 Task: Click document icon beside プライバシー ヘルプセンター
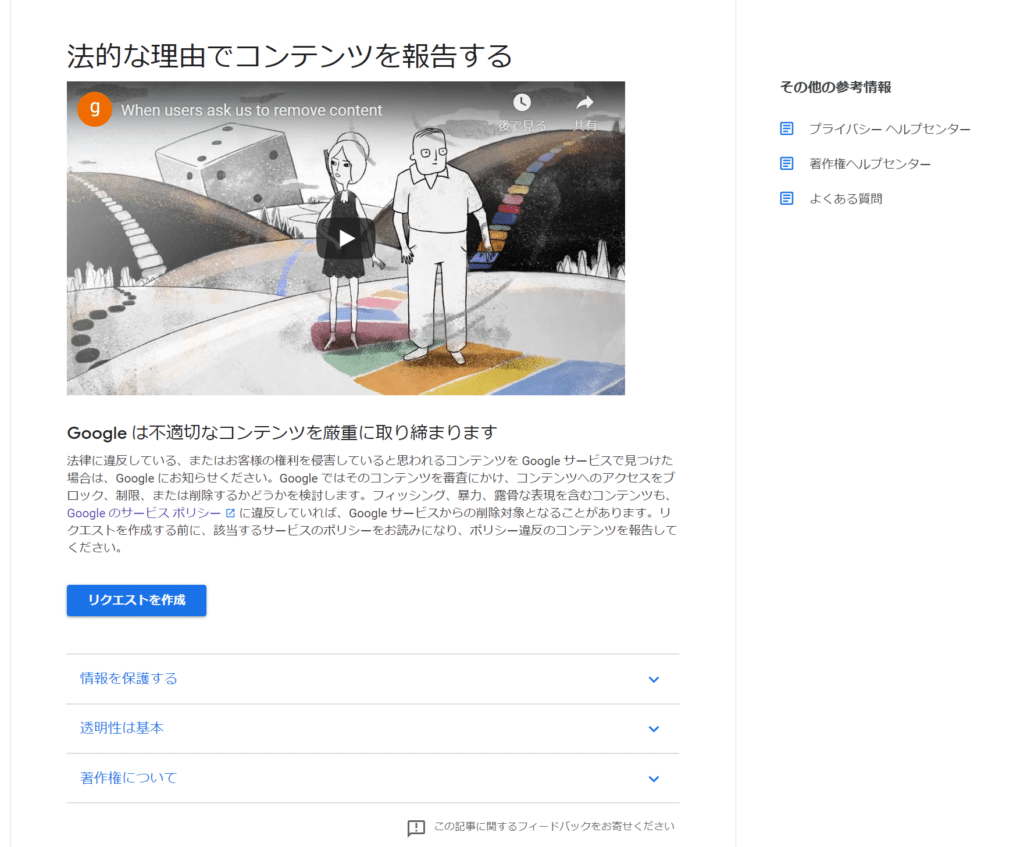(x=787, y=129)
